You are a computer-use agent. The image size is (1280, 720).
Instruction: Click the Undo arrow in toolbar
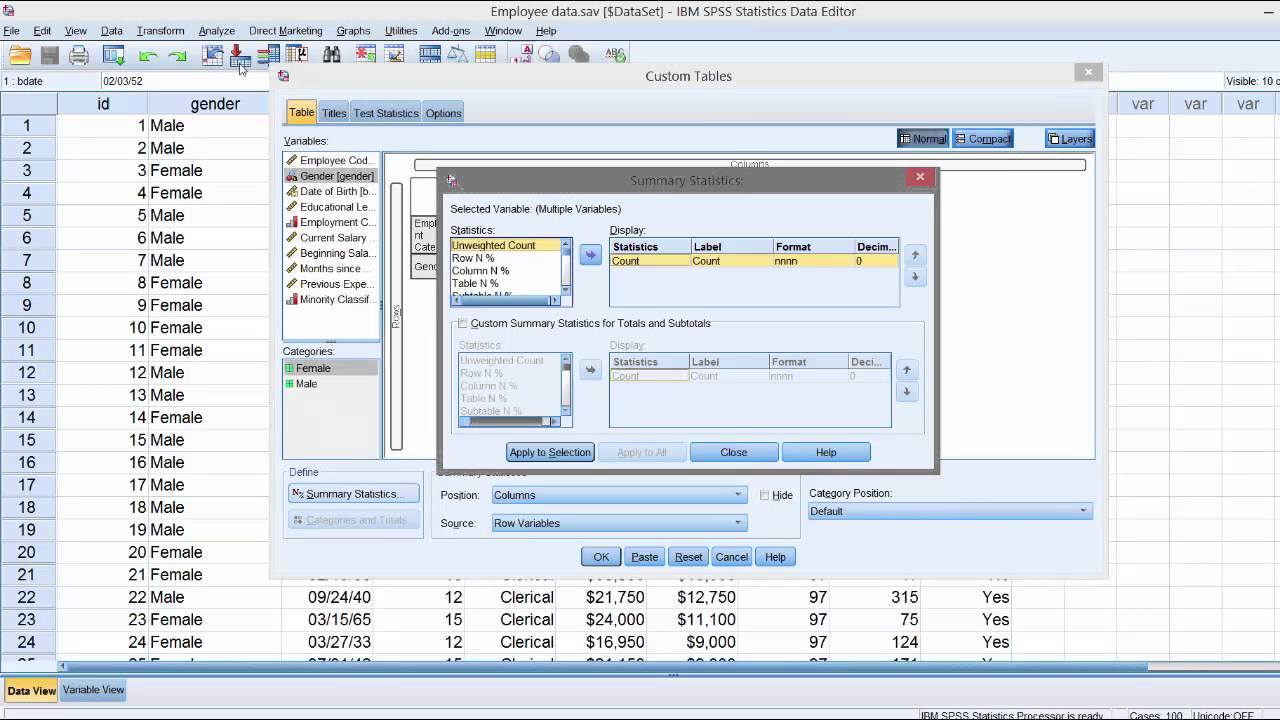click(x=148, y=56)
